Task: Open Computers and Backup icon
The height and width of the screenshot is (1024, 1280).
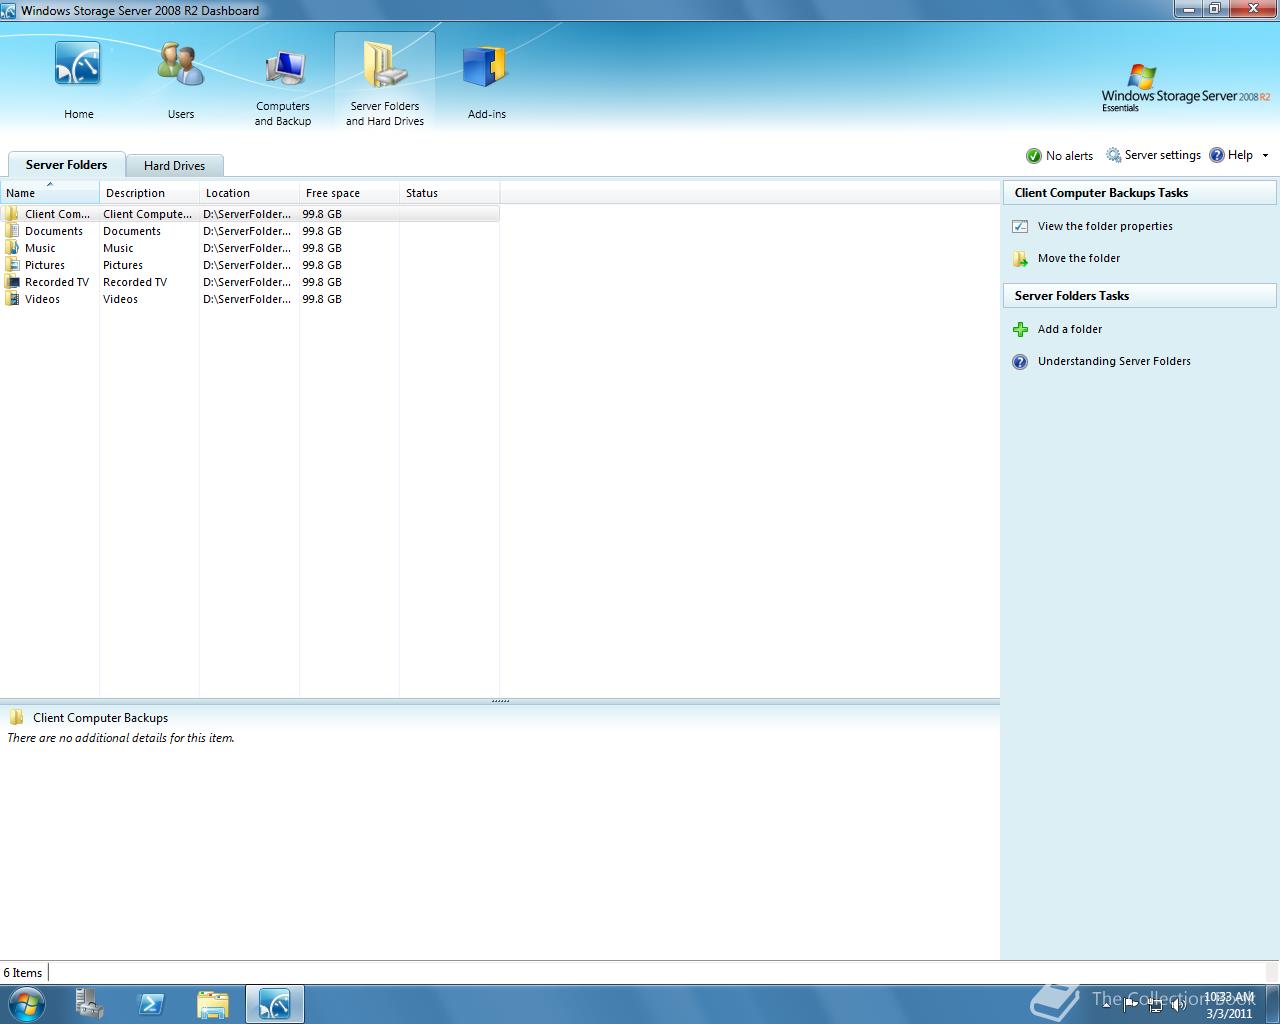Action: [284, 67]
